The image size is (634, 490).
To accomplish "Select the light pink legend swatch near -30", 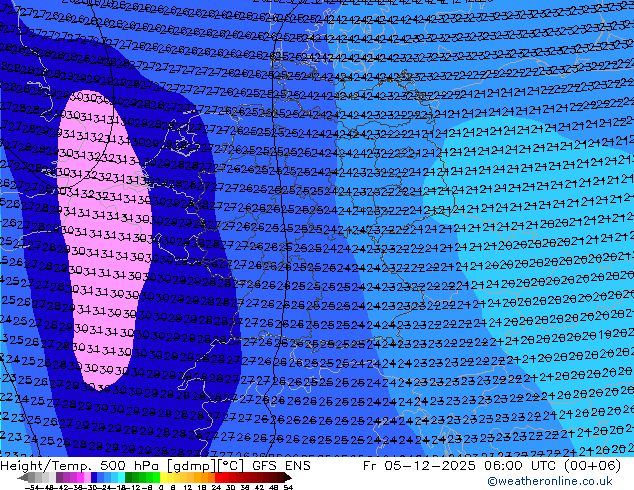I will 87,477.
